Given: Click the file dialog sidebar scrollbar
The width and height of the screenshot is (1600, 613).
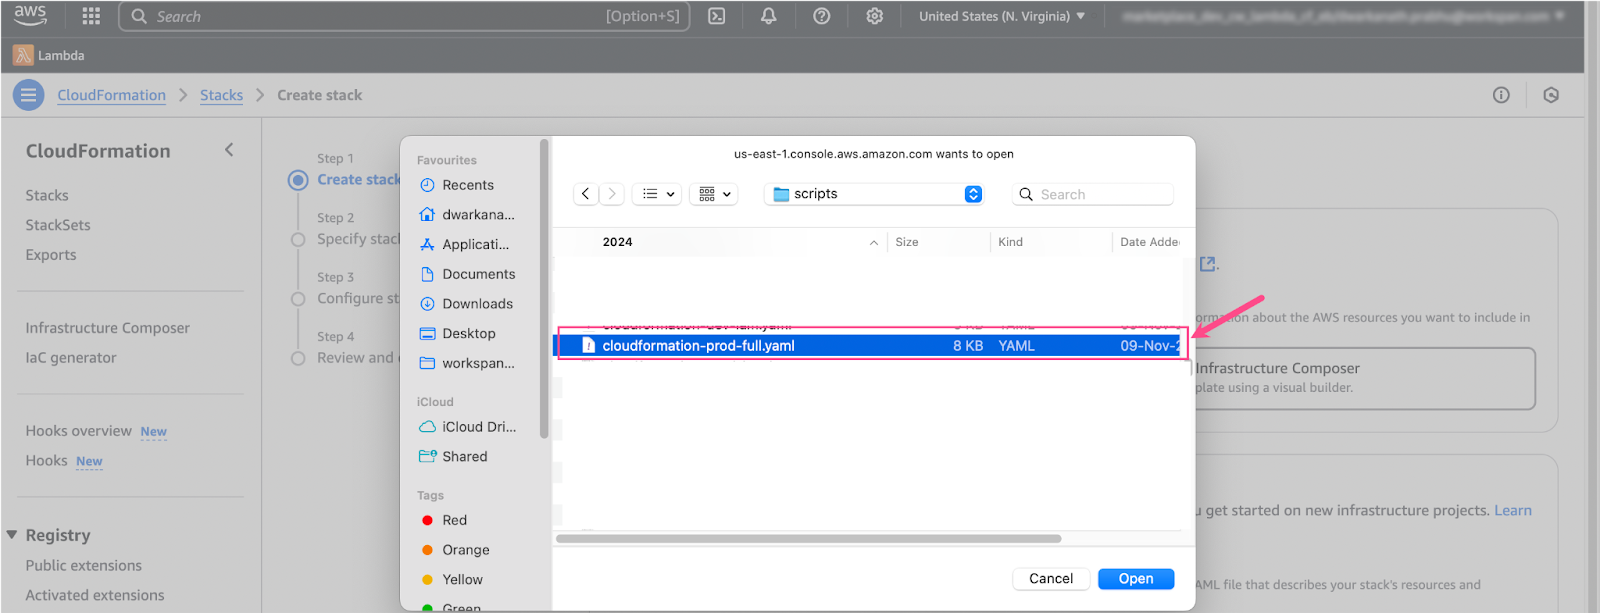Looking at the screenshot, I should [544, 288].
